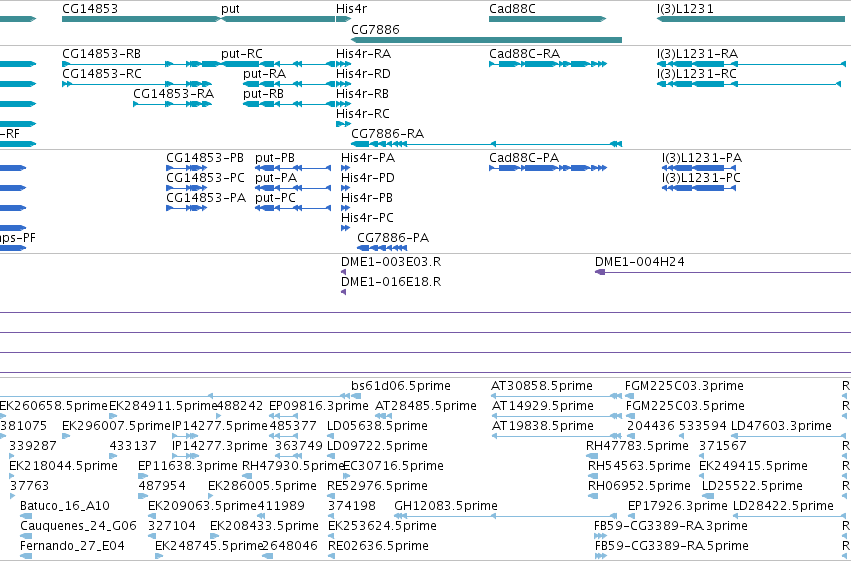Click the LD09722.5prime EST label
Viewport: 851px width, 561px height.
pyautogui.click(x=377, y=447)
